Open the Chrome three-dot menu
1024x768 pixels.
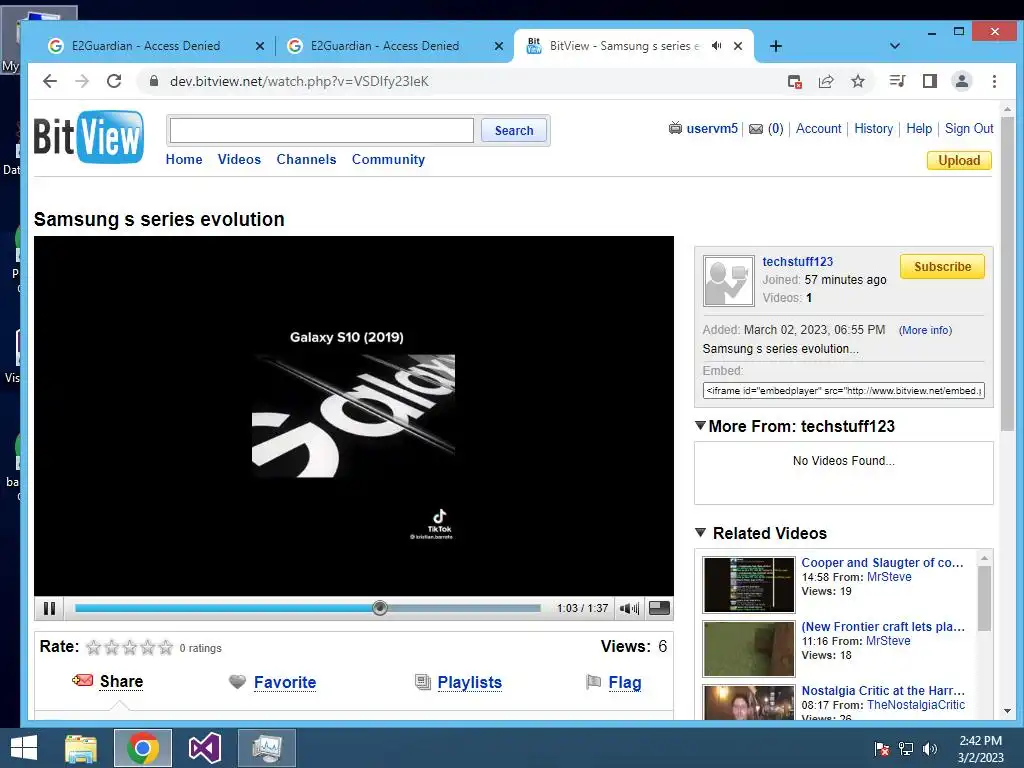pos(994,81)
